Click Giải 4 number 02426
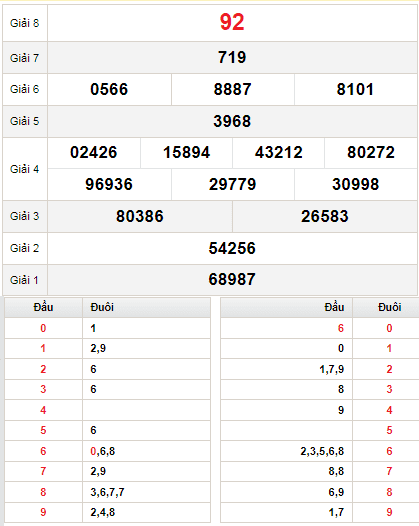 click(x=94, y=152)
